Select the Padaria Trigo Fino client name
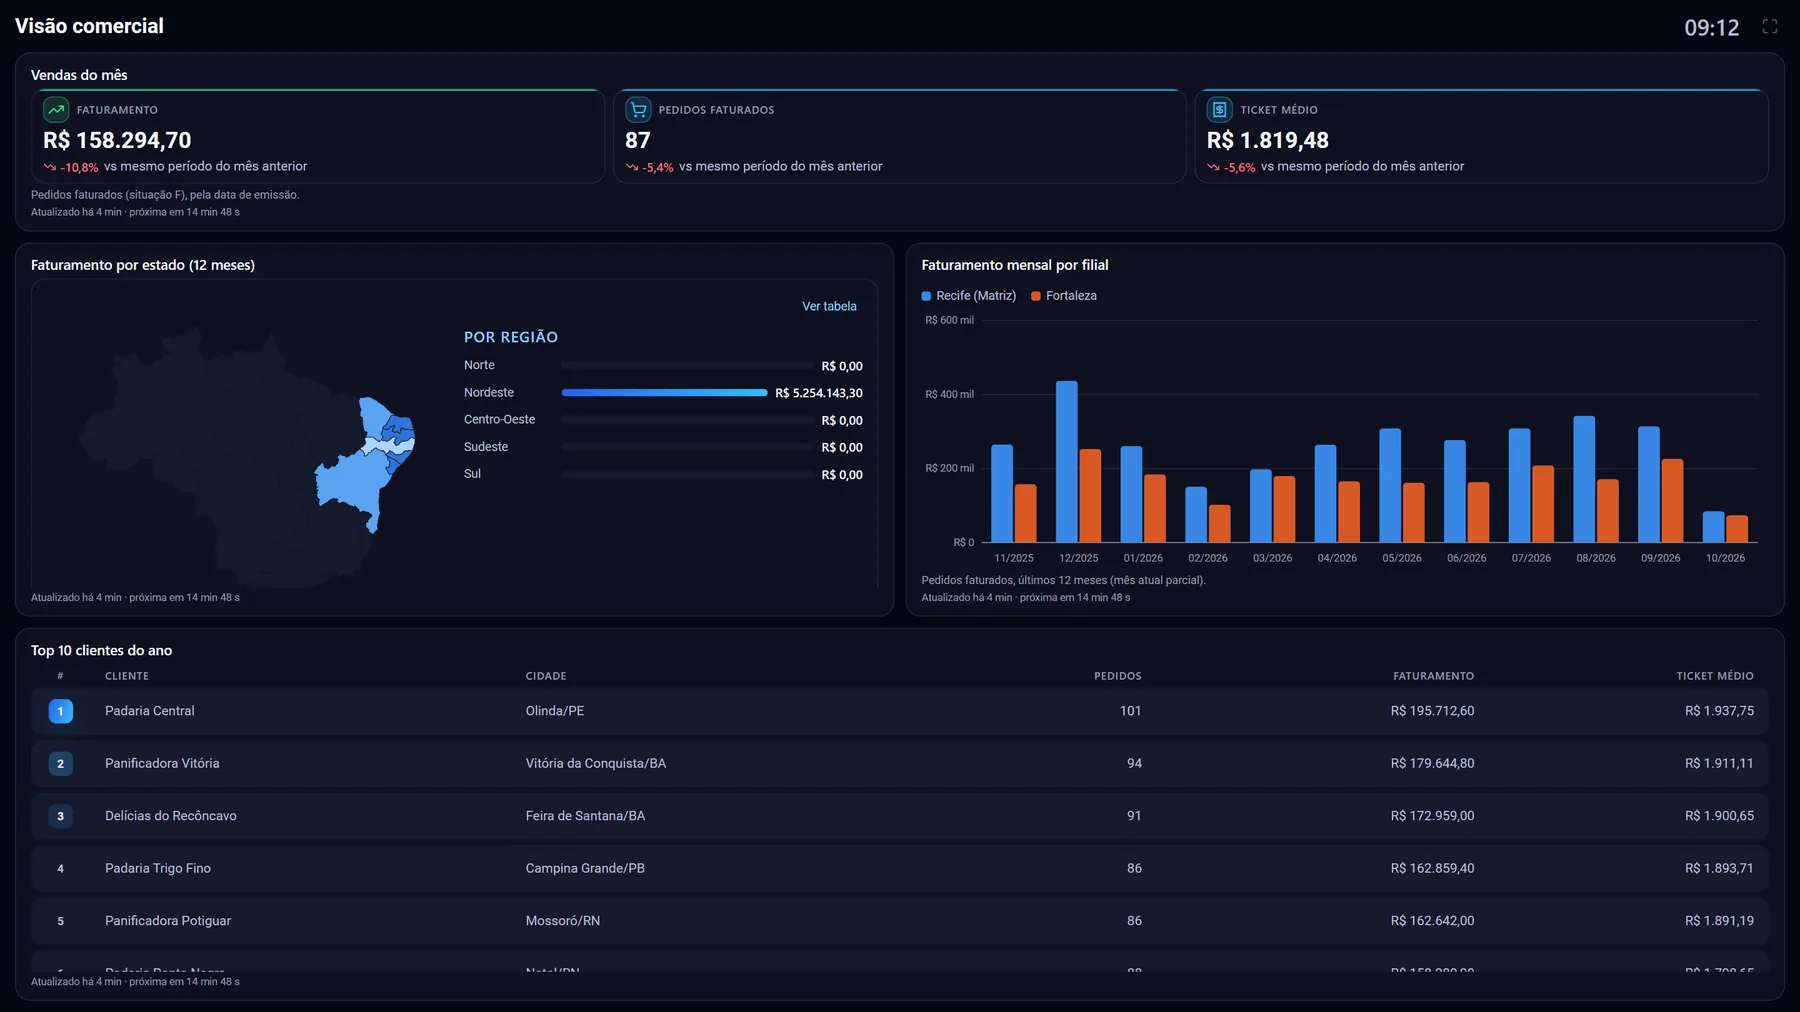The width and height of the screenshot is (1800, 1012). point(158,869)
